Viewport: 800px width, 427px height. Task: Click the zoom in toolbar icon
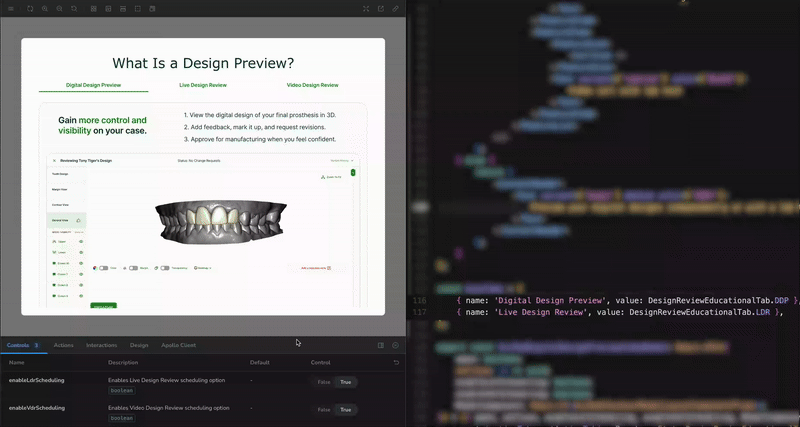[x=46, y=8]
